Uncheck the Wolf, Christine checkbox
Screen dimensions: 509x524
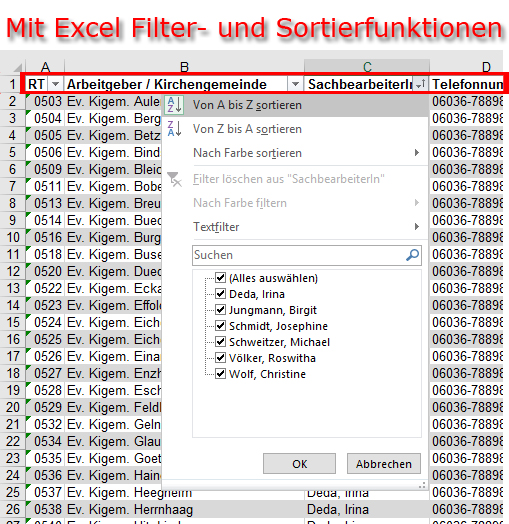220,373
